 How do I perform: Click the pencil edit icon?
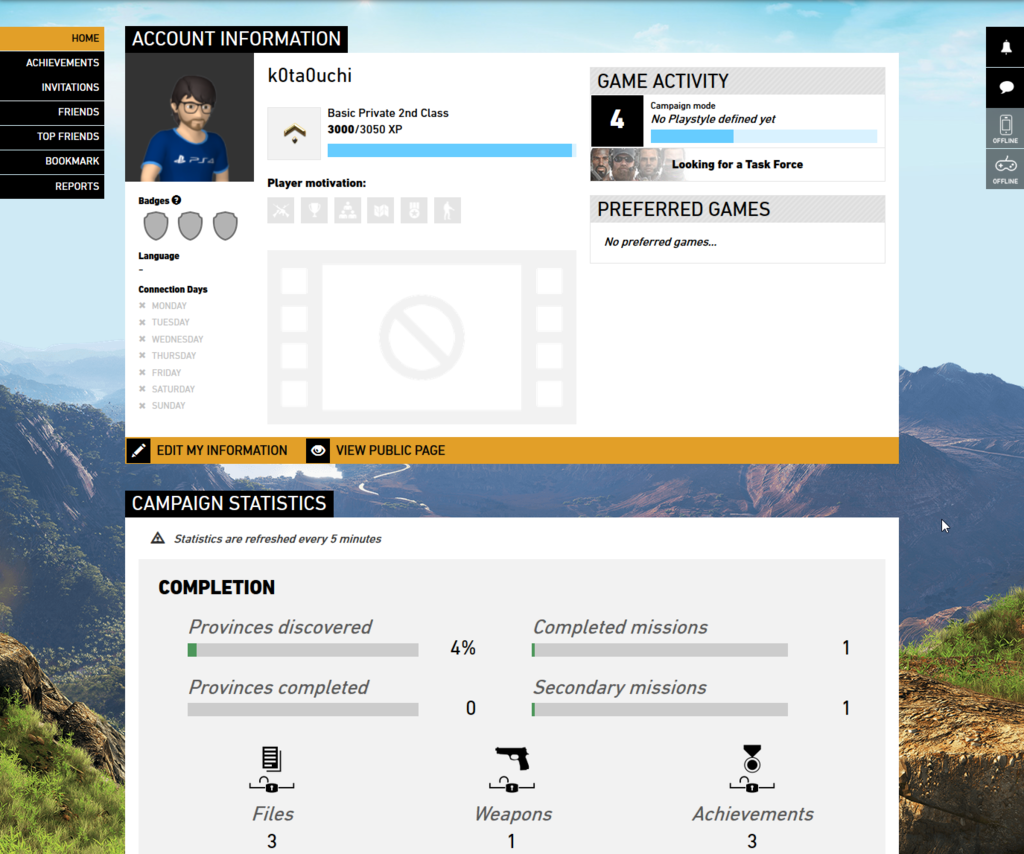[138, 451]
